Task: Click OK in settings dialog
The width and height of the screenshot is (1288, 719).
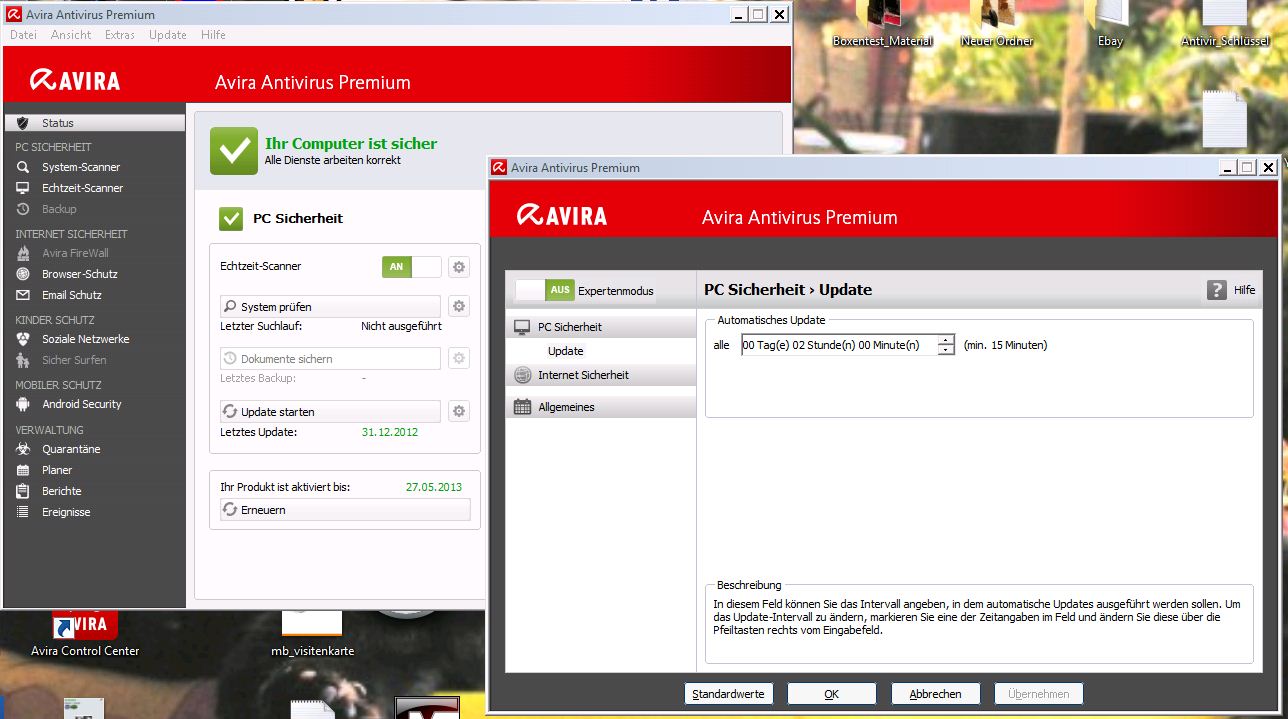Action: pos(832,693)
